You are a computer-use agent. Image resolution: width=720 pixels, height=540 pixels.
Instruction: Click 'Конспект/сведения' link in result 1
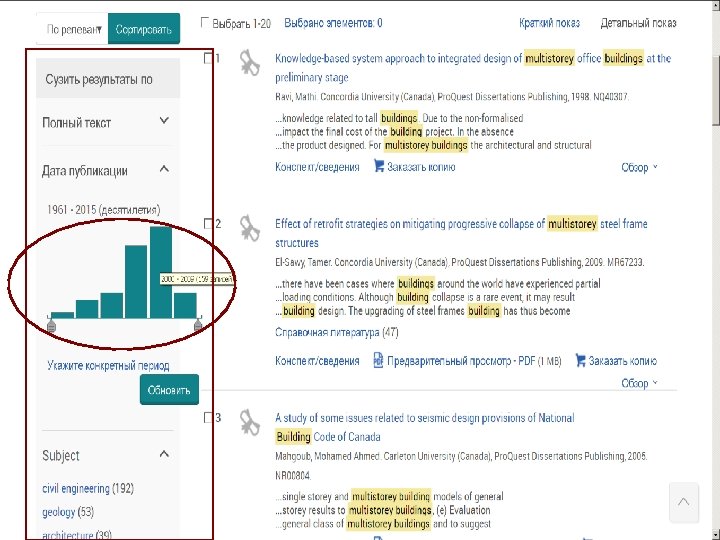coord(317,167)
